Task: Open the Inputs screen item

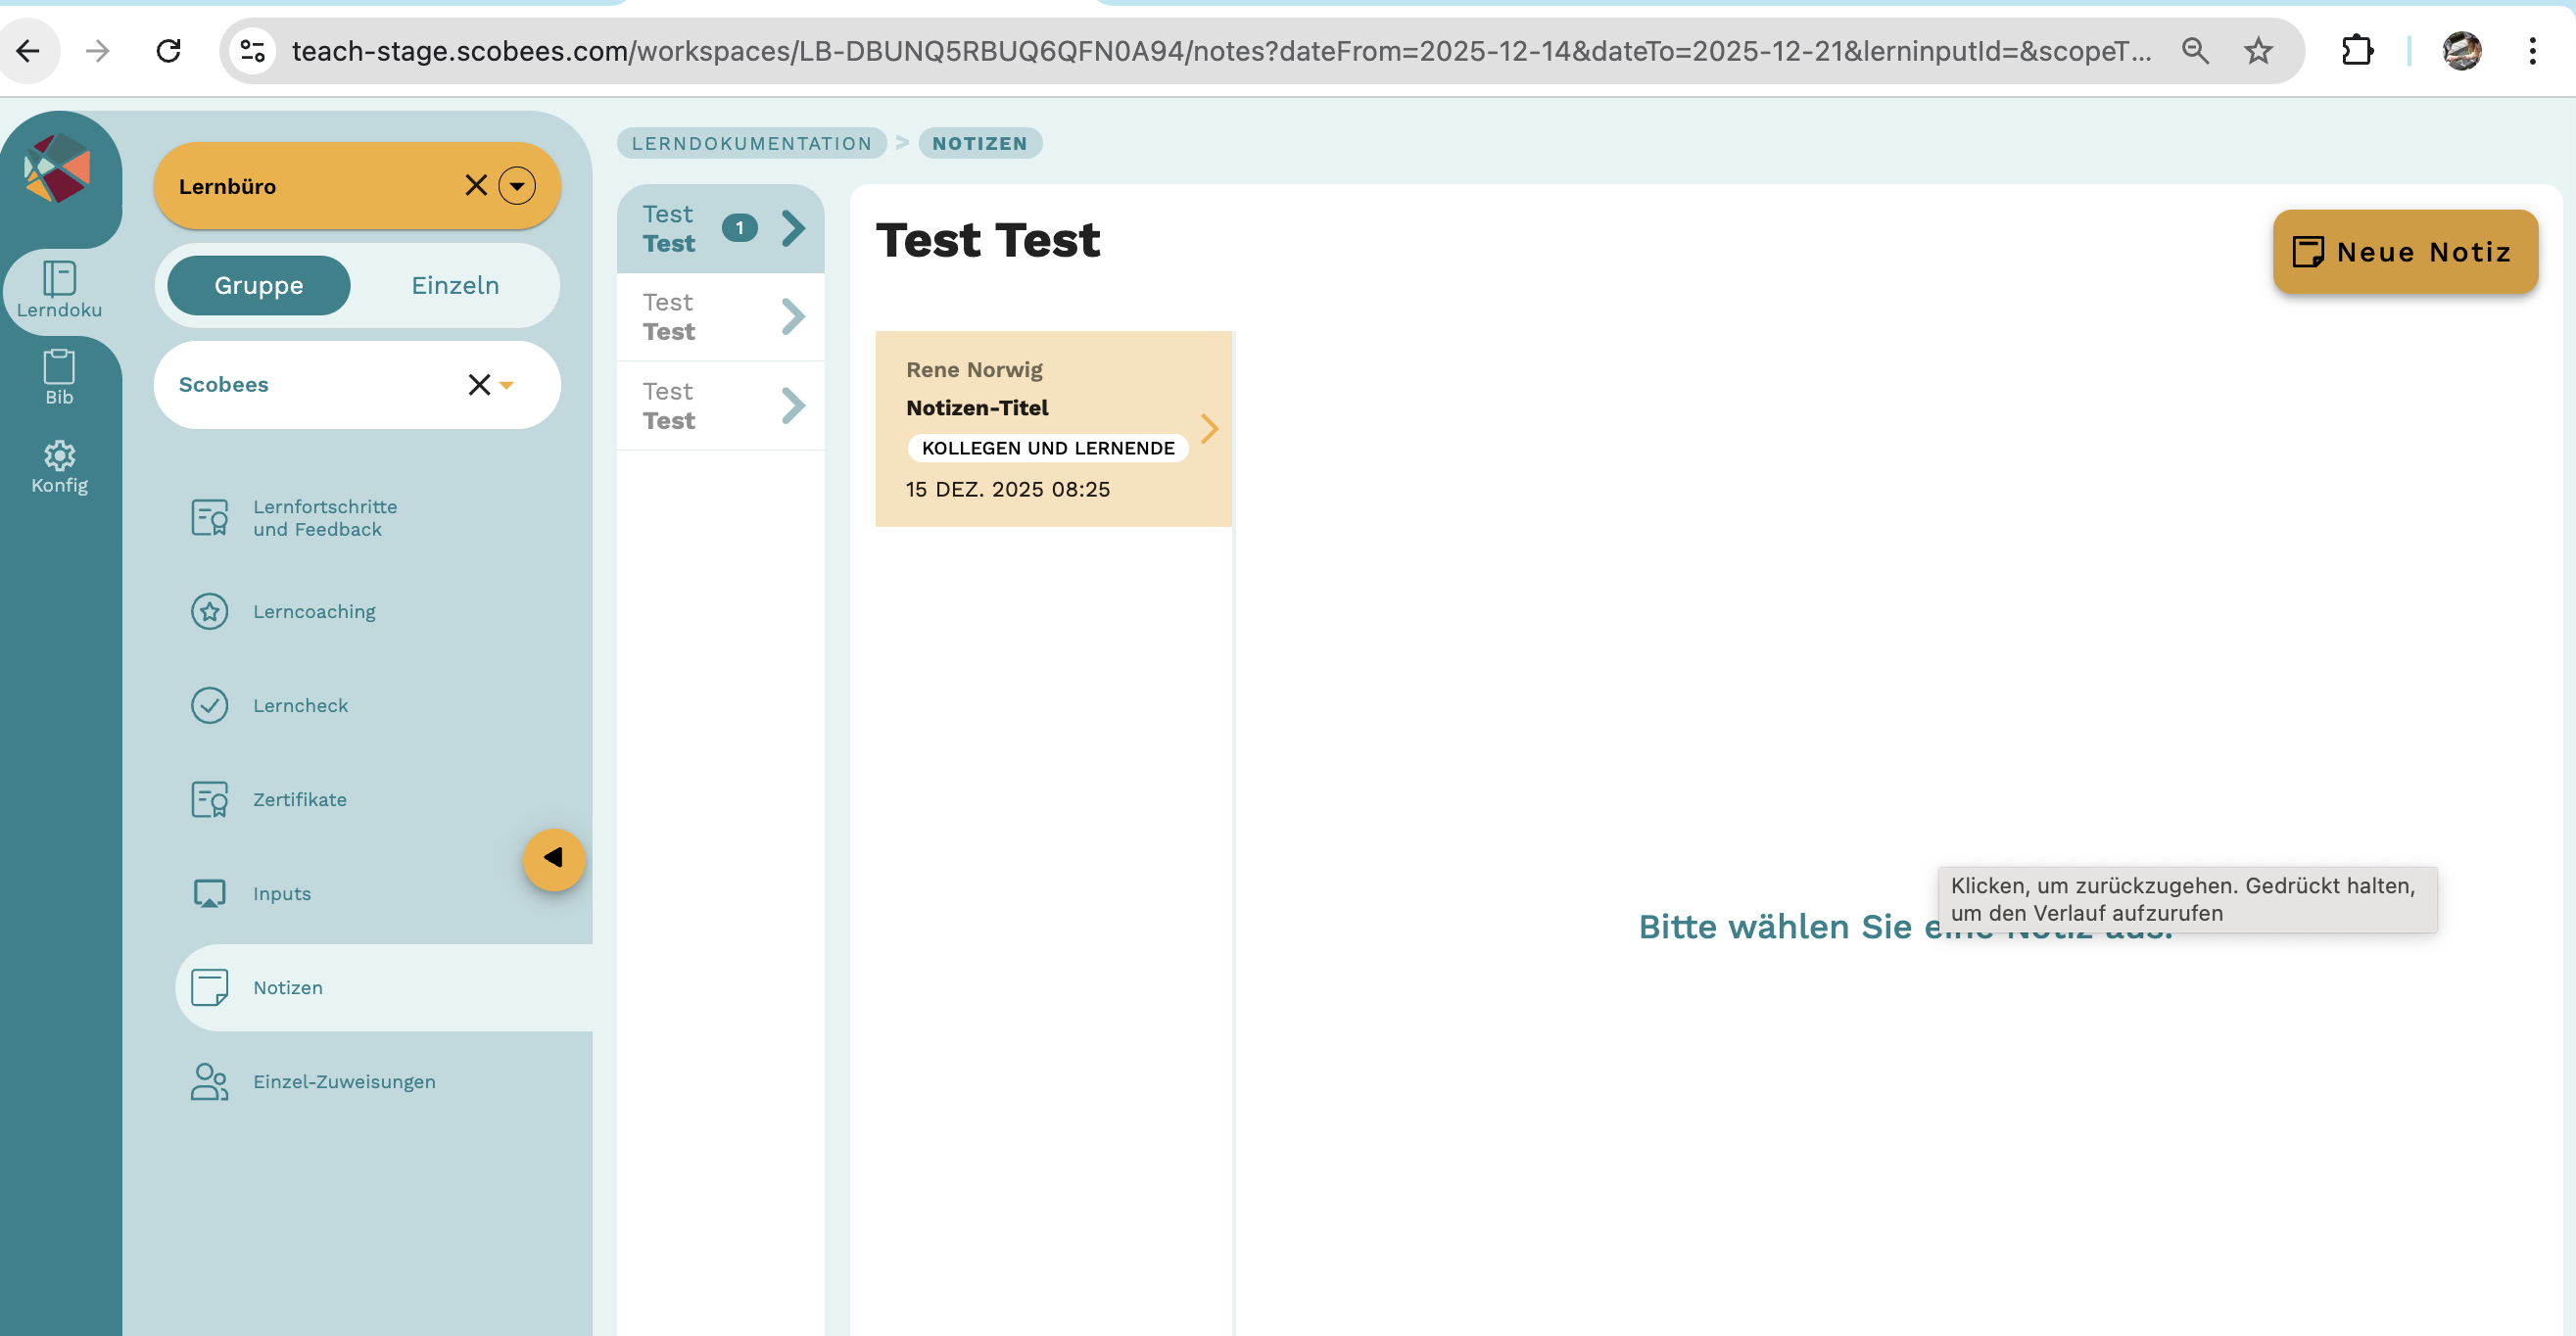Action: pyautogui.click(x=281, y=893)
